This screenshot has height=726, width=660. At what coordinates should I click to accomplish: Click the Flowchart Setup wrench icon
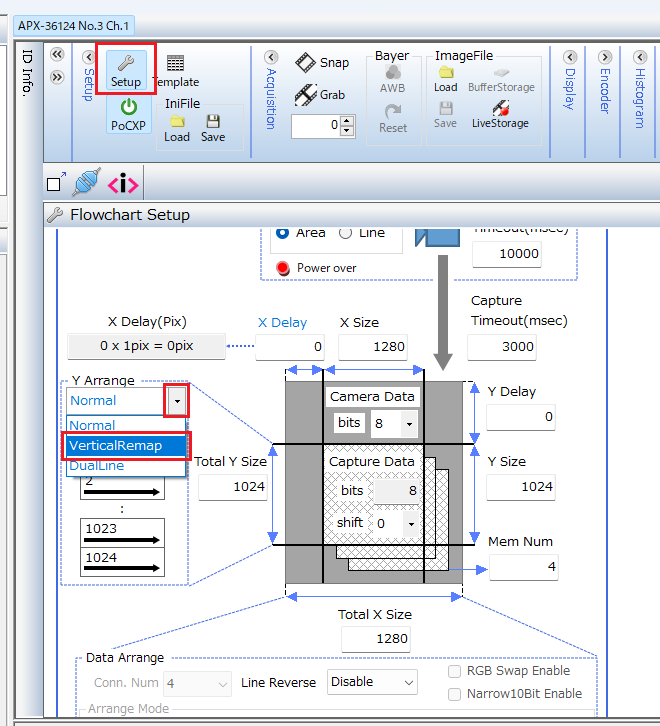(x=56, y=215)
